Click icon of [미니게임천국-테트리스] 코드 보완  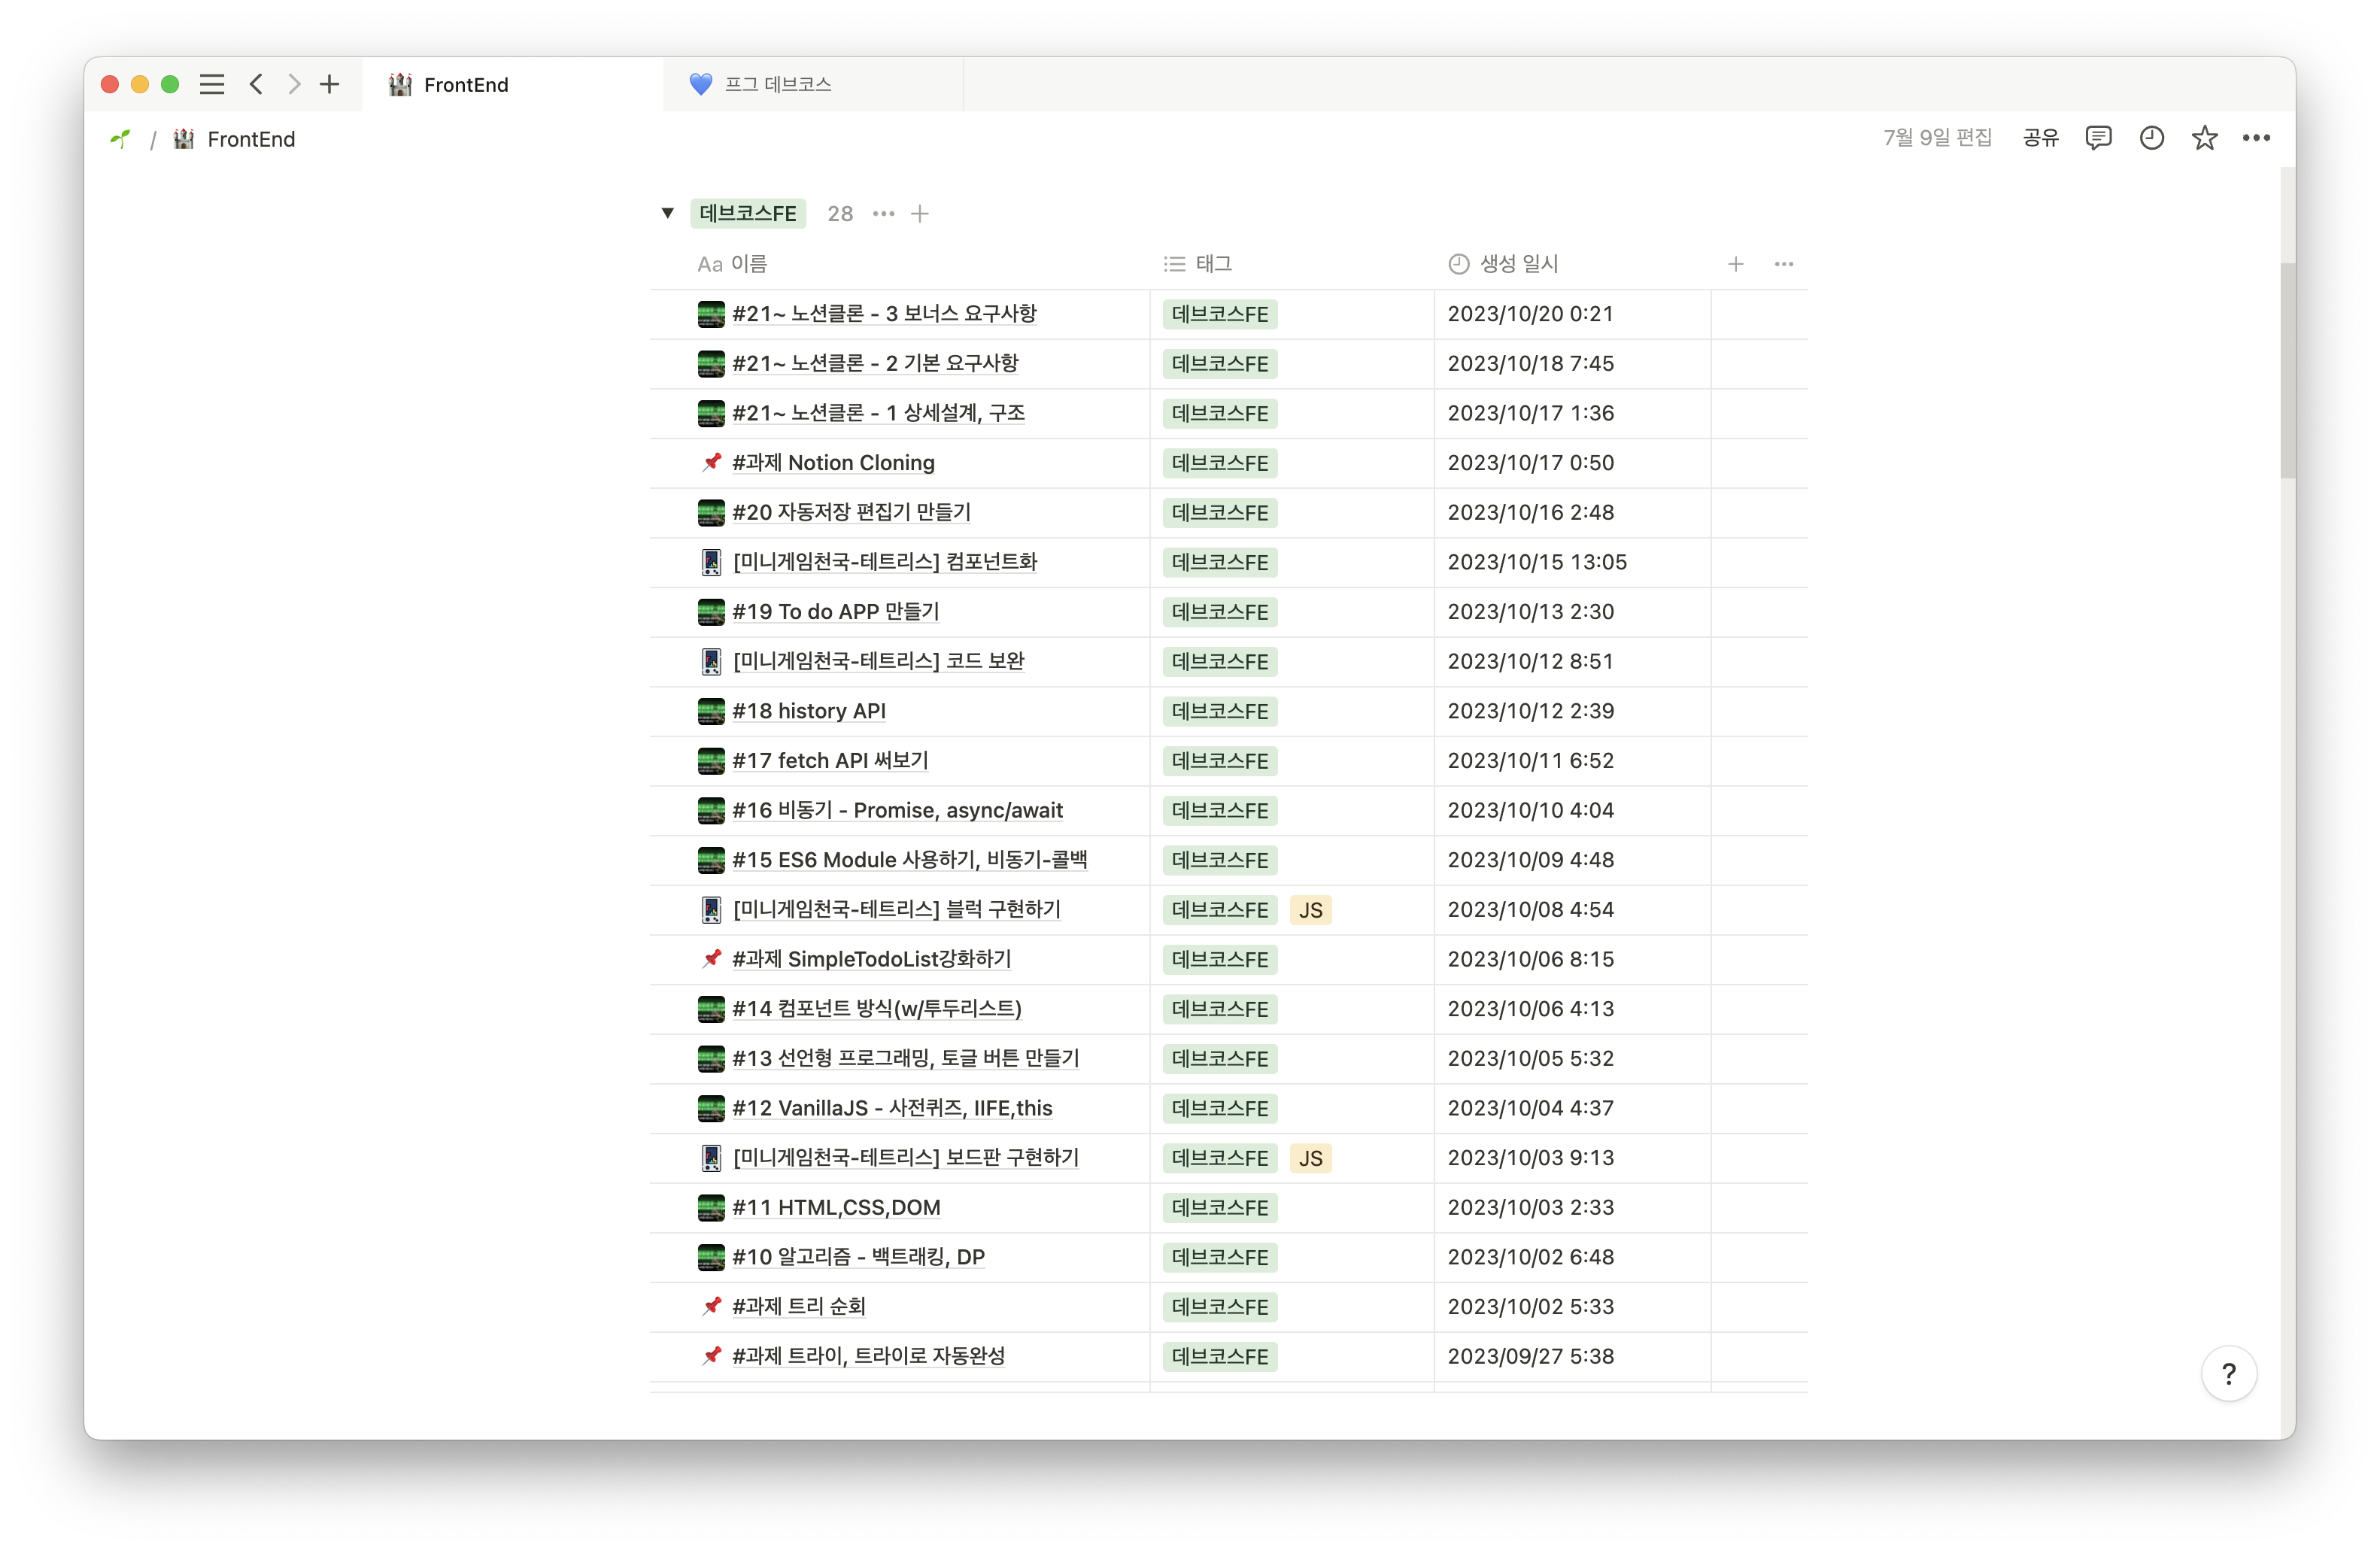click(x=711, y=661)
